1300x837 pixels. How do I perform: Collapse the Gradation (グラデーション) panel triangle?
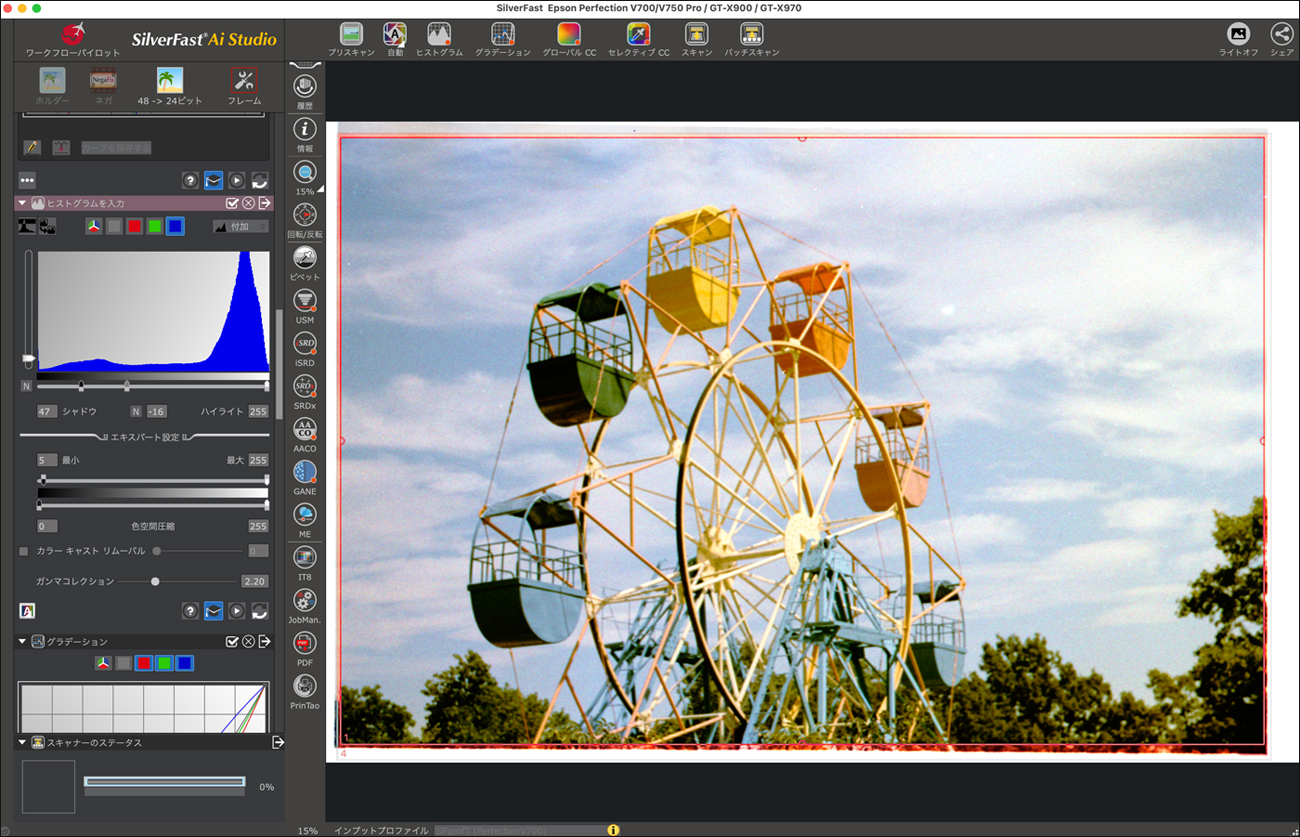(x=22, y=641)
